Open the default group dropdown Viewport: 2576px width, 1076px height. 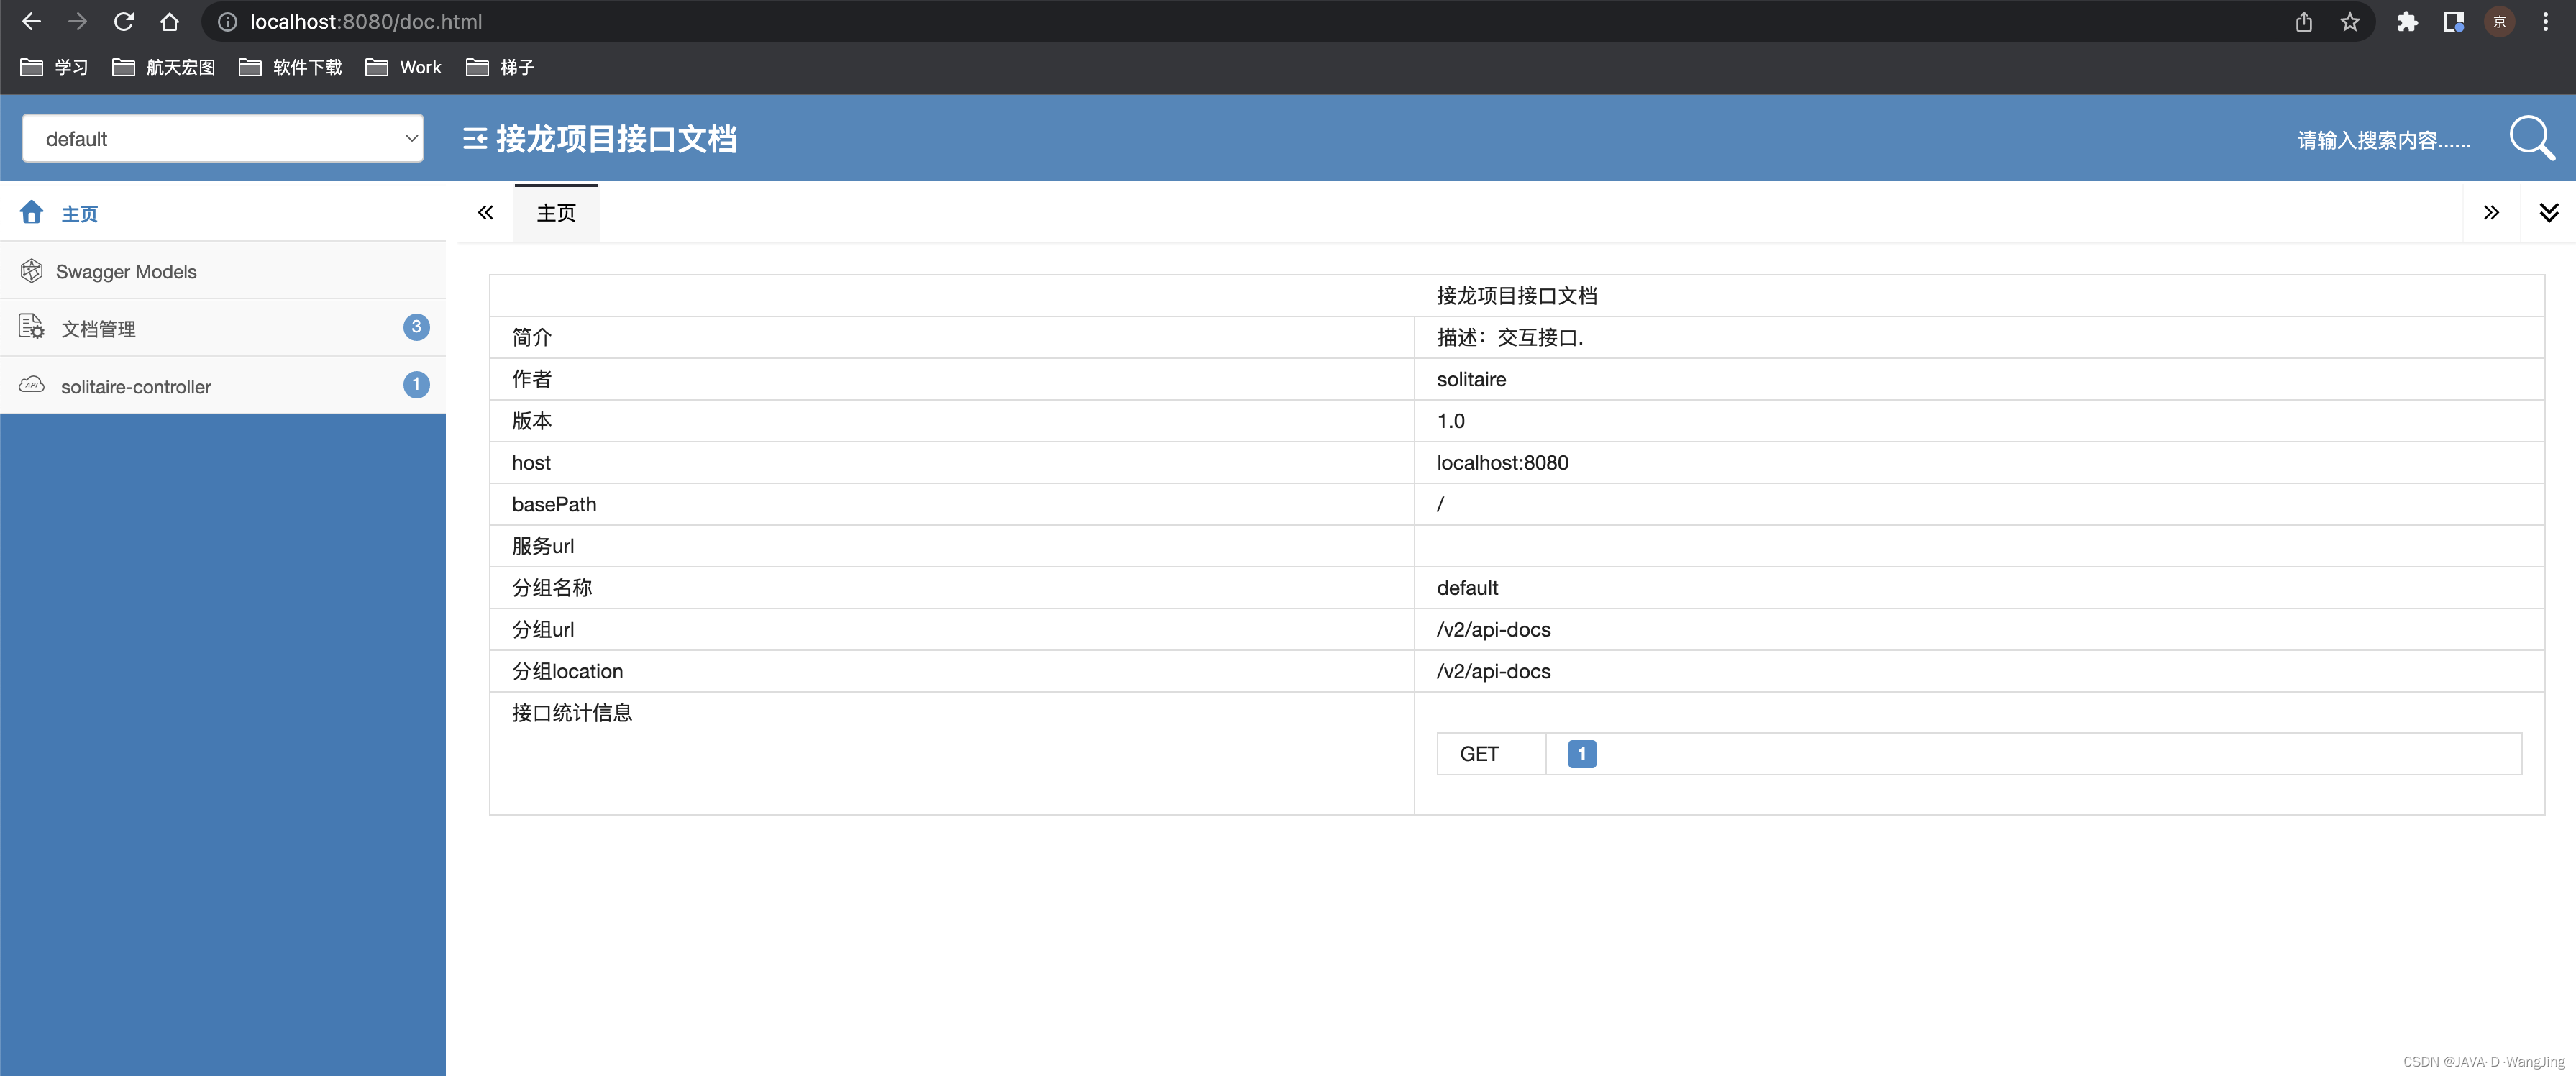click(x=223, y=139)
